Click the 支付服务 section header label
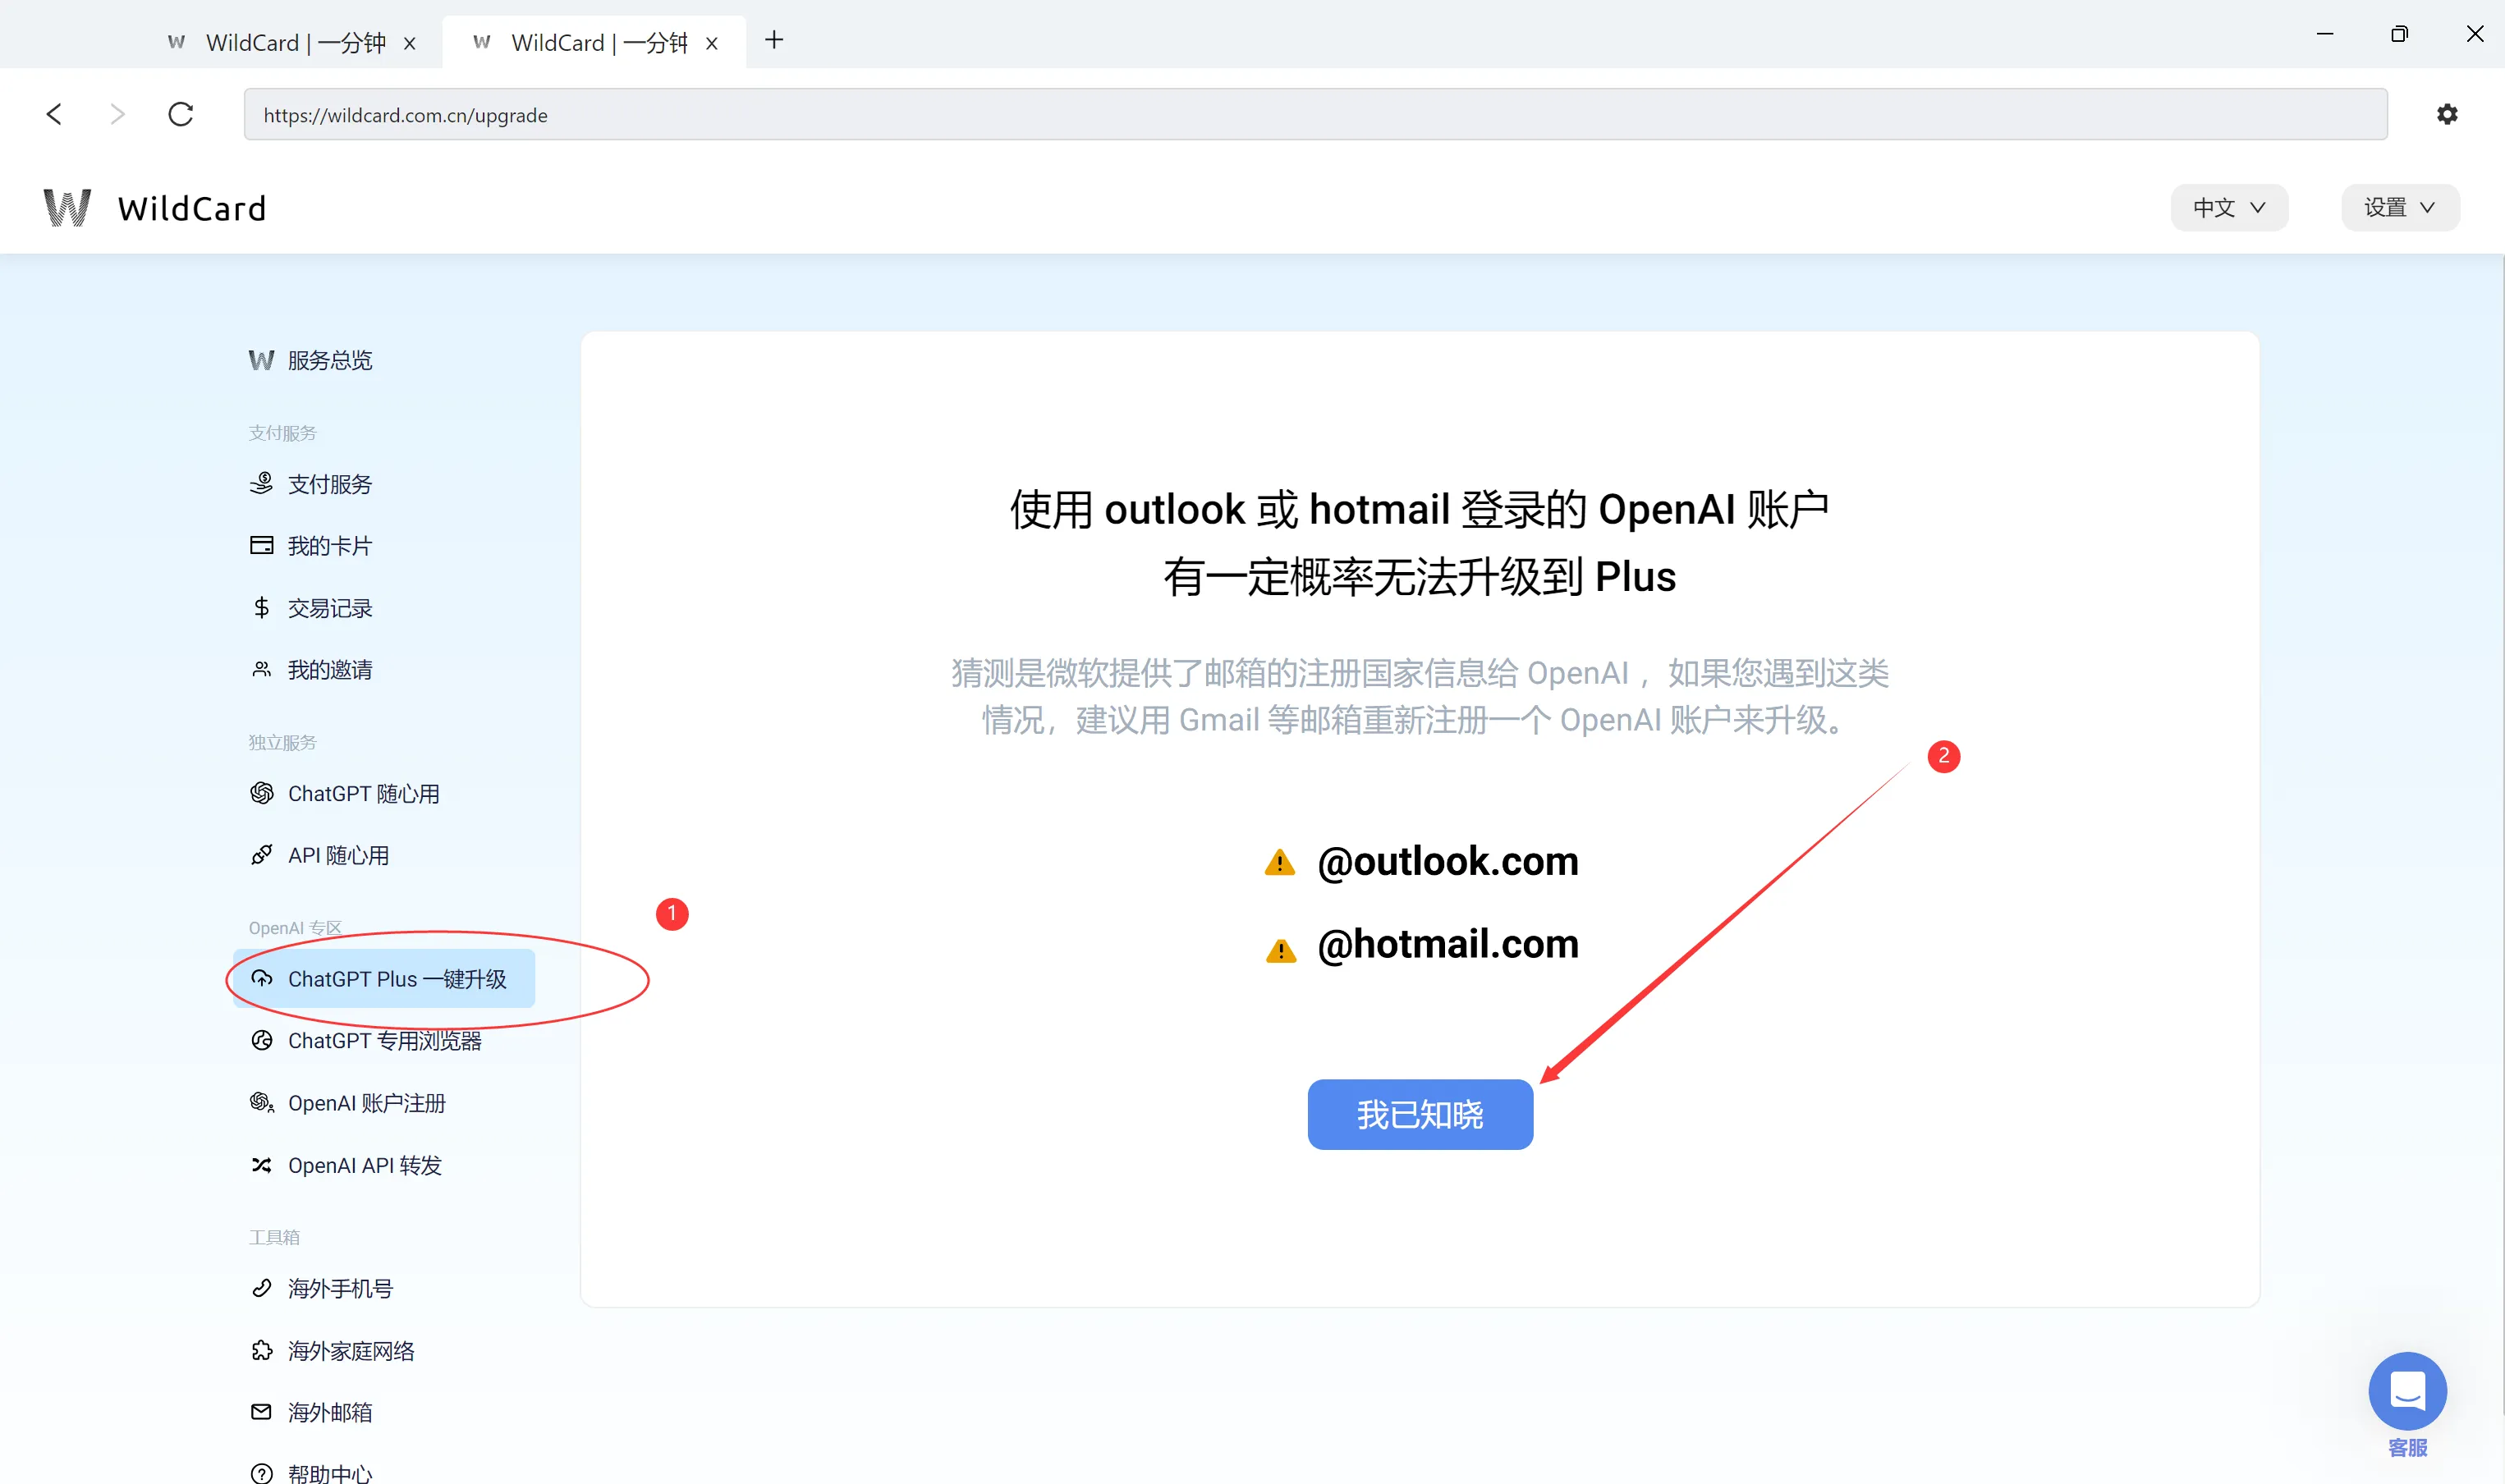Image resolution: width=2505 pixels, height=1484 pixels. [282, 433]
